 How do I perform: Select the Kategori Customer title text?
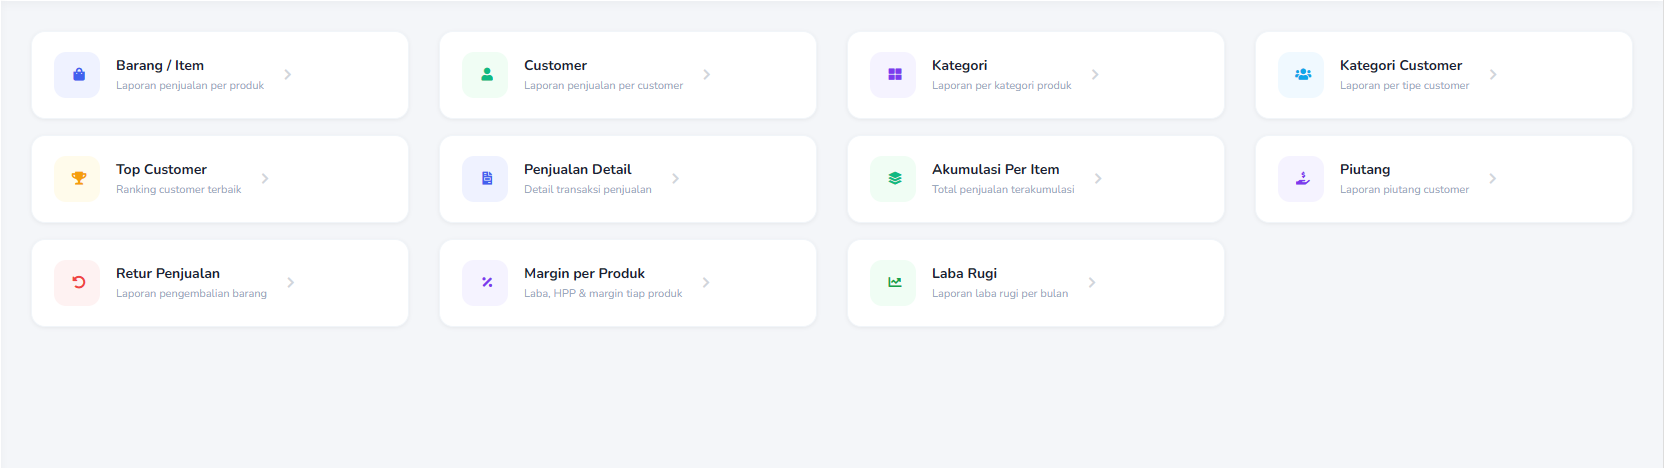coord(1401,65)
